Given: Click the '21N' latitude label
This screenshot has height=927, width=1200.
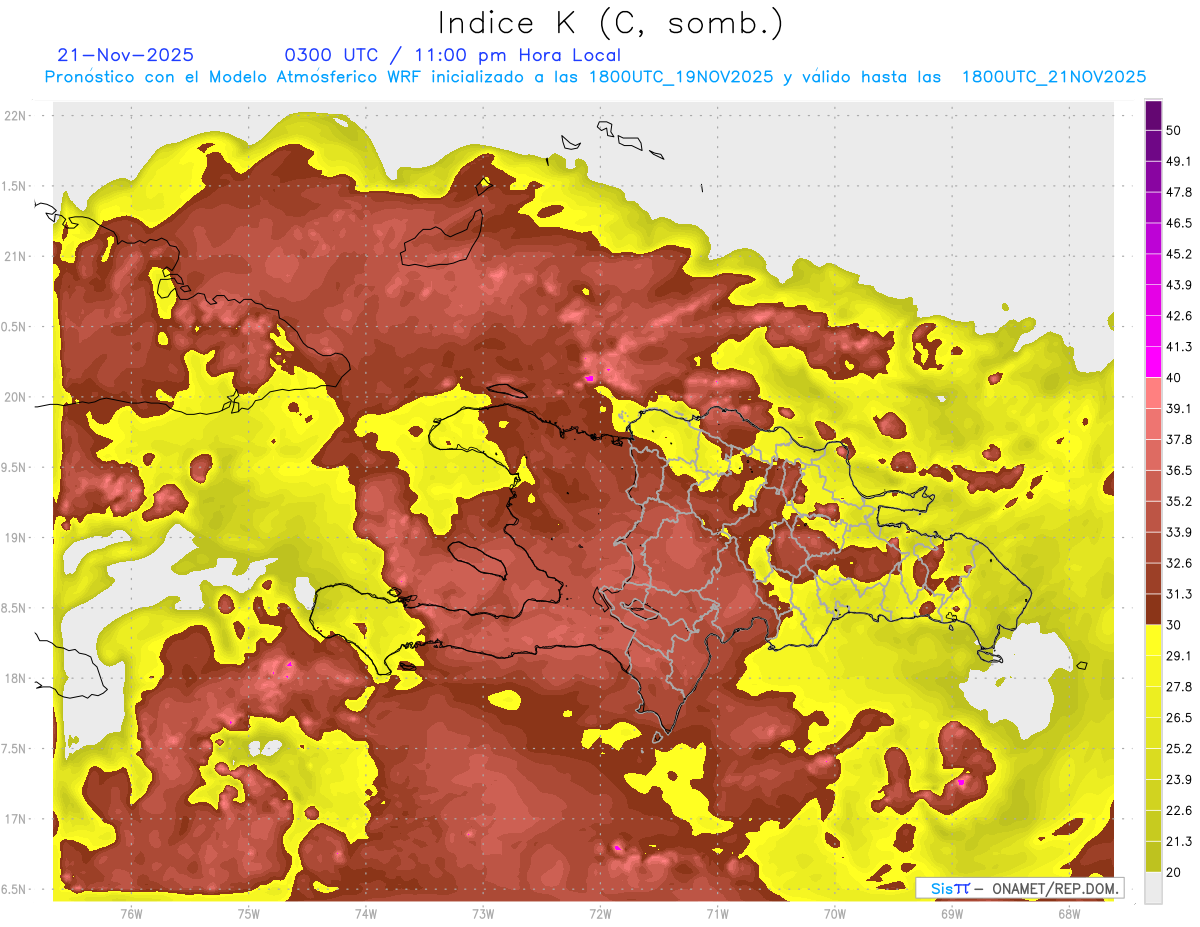Looking at the screenshot, I should tap(16, 256).
